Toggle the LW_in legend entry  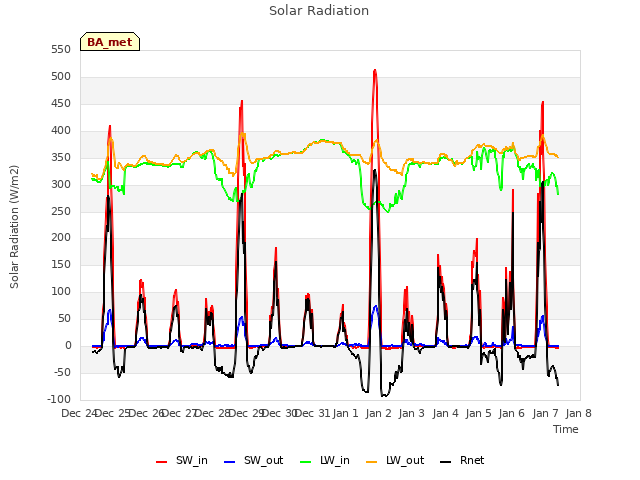click(325, 460)
